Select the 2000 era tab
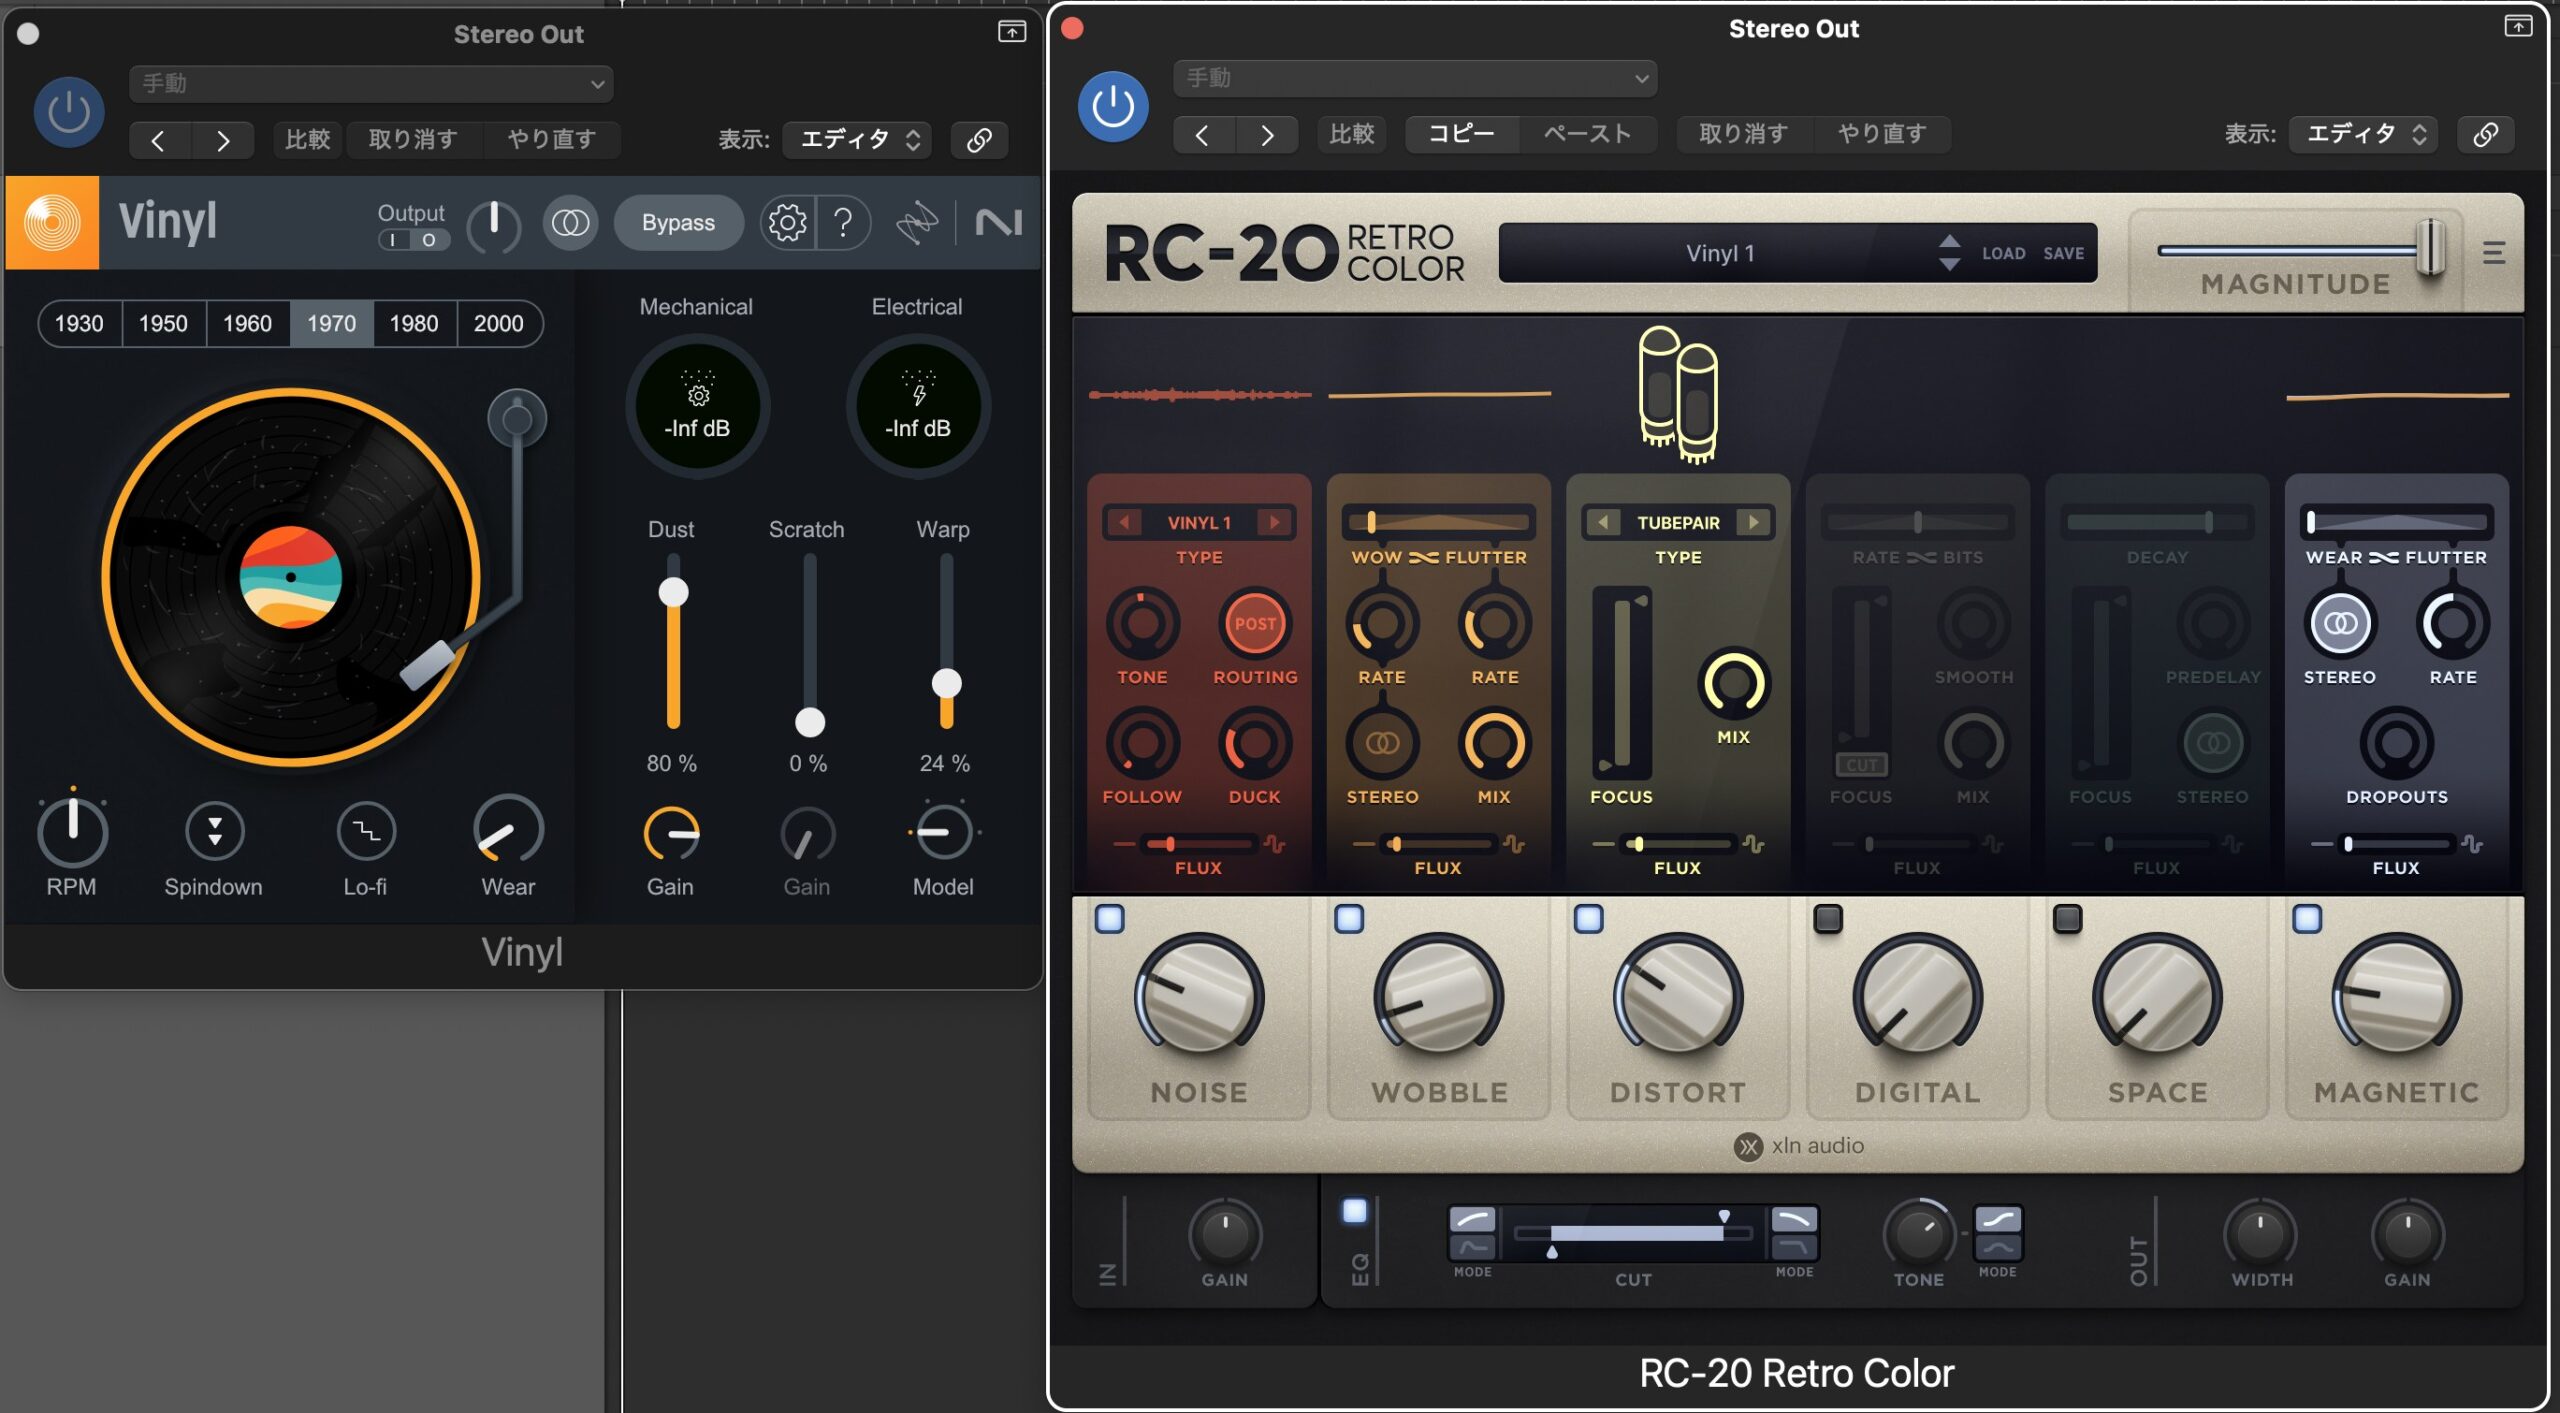 point(499,324)
